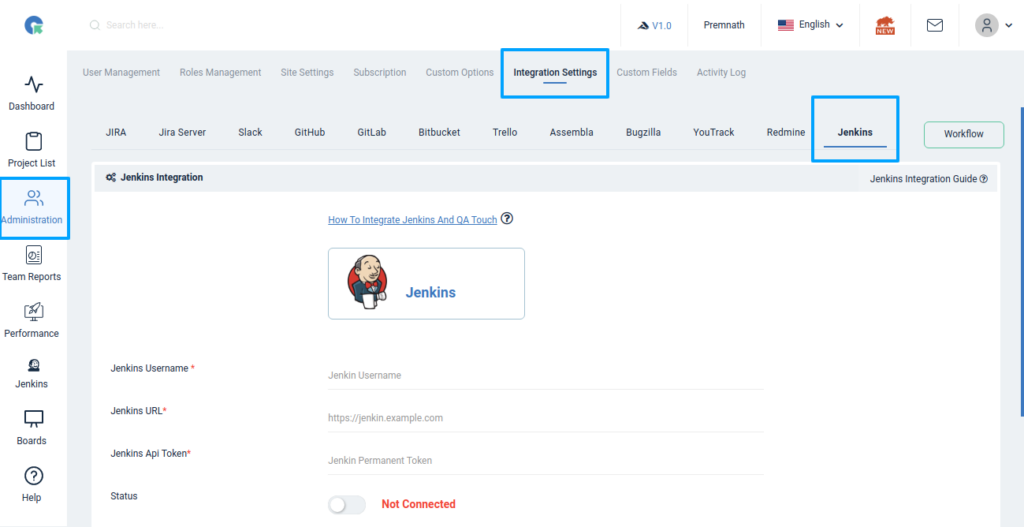Viewport: 1024px width, 527px height.
Task: Open the Jenkins Integration Guide link
Action: tap(928, 178)
